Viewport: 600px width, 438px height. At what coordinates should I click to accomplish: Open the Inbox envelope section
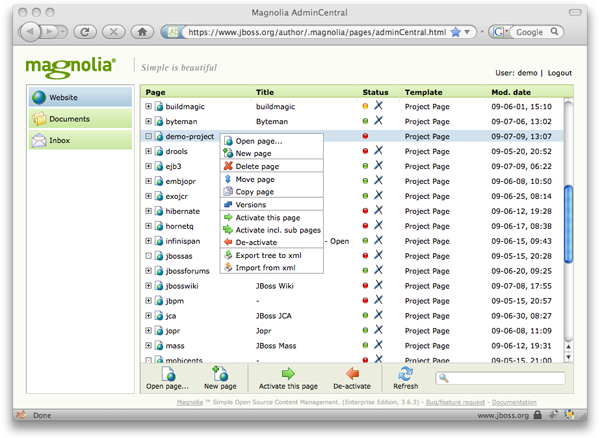pyautogui.click(x=80, y=140)
